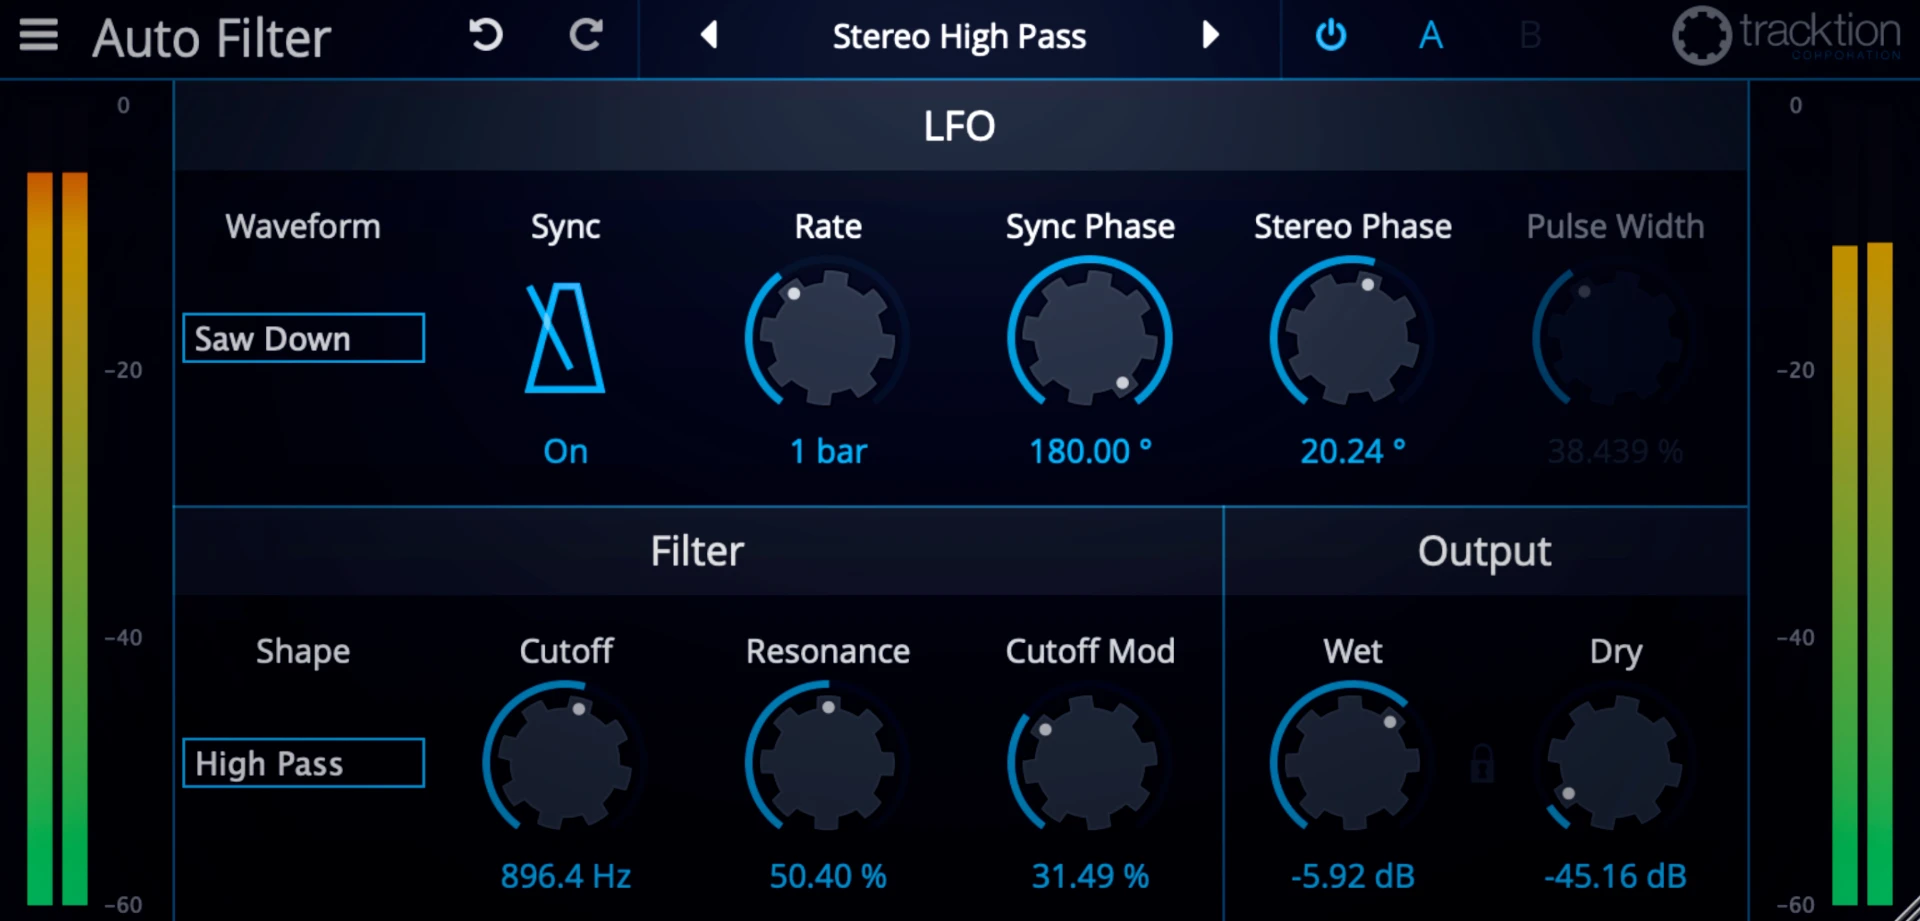Click the Auto Filter plugin title
The image size is (1920, 921).
(x=211, y=38)
